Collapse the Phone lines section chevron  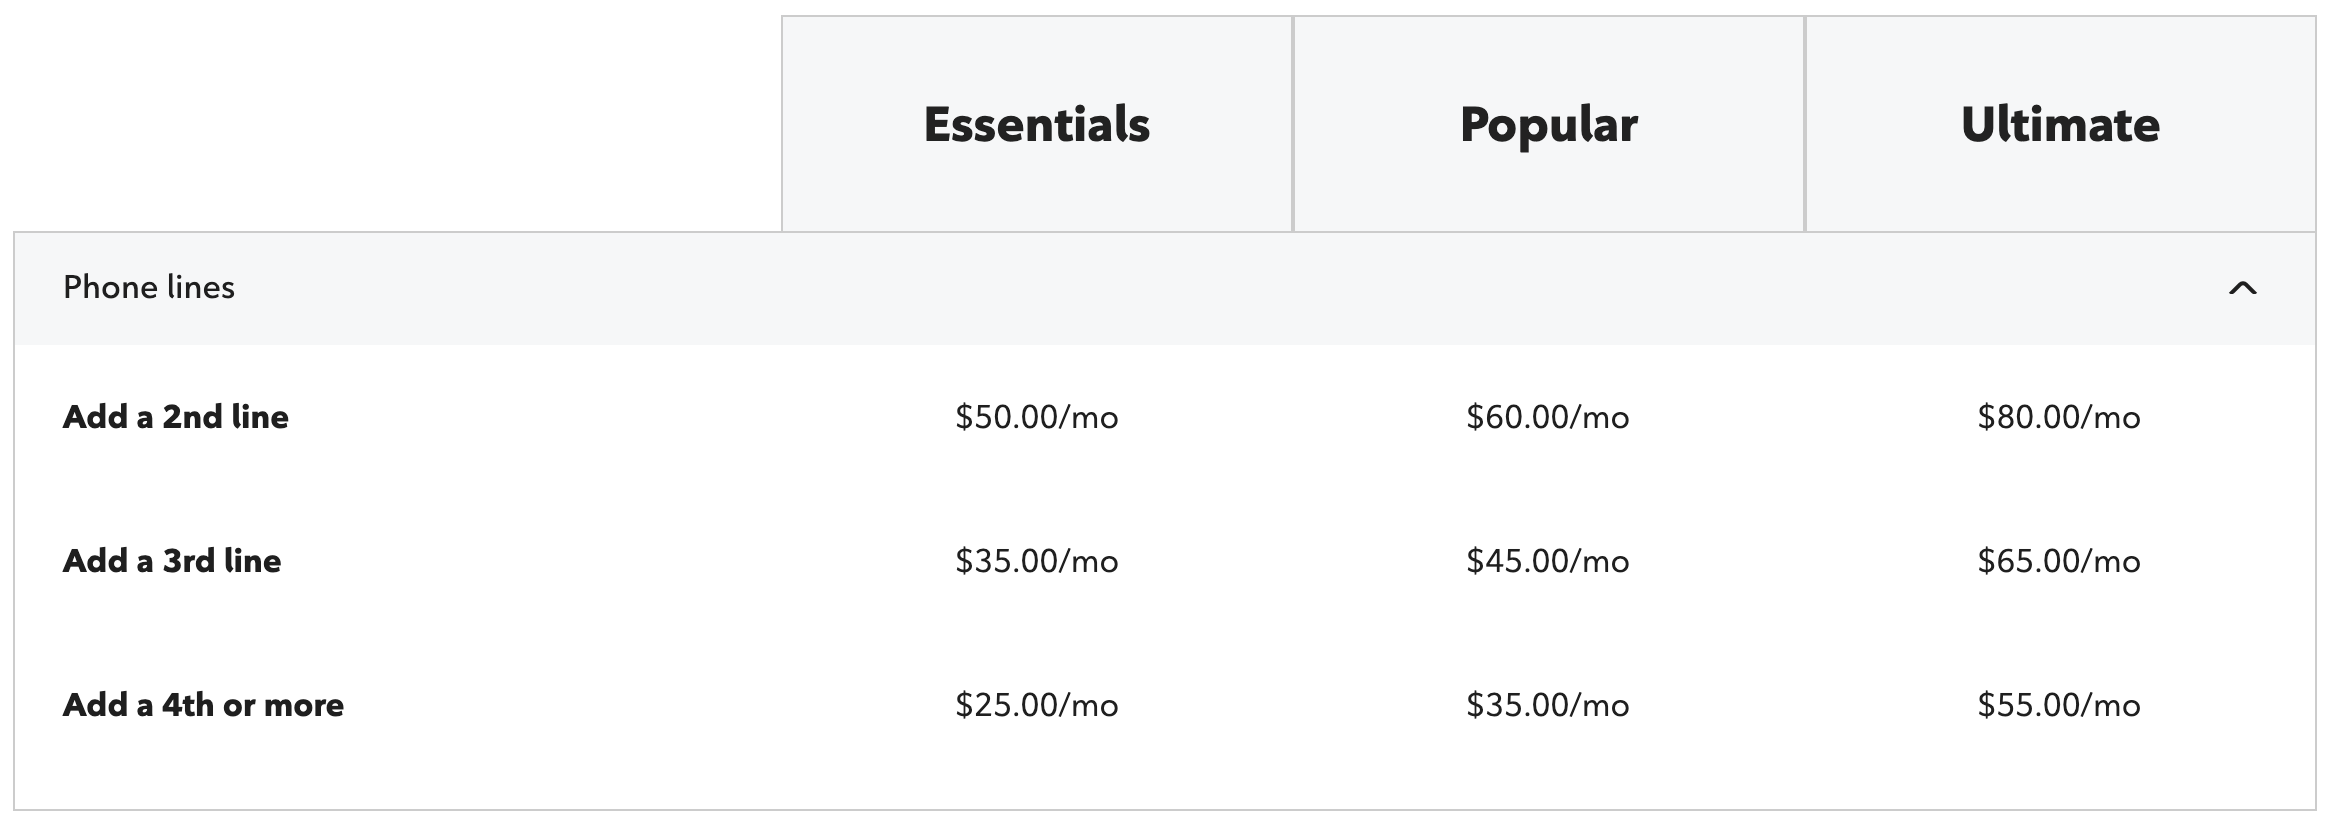coord(2242,288)
